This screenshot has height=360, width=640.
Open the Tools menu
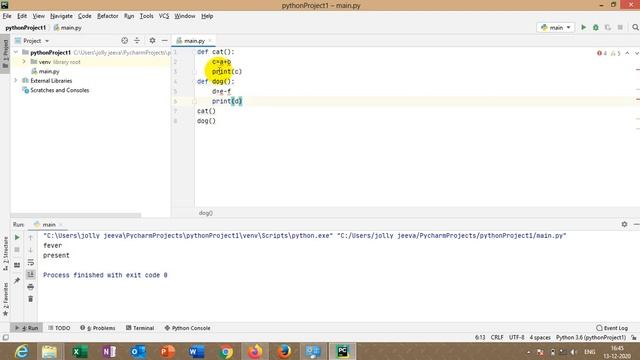(x=147, y=16)
